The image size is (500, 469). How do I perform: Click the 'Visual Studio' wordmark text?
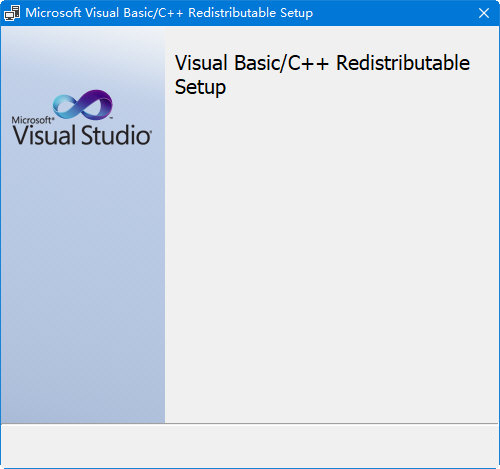(82, 135)
